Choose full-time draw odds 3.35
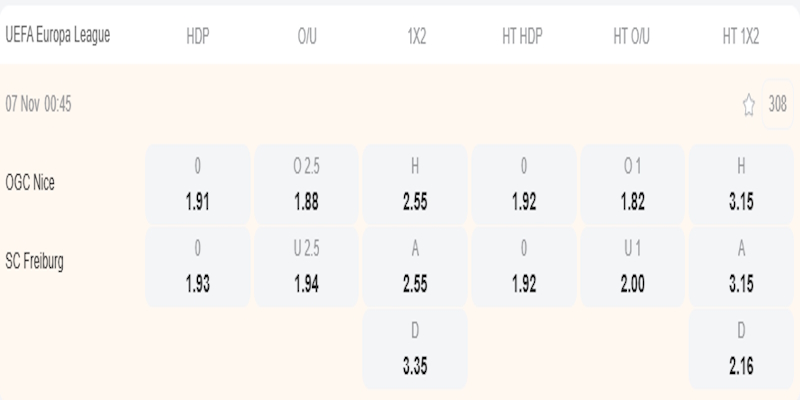This screenshot has width=800, height=400. click(x=415, y=348)
